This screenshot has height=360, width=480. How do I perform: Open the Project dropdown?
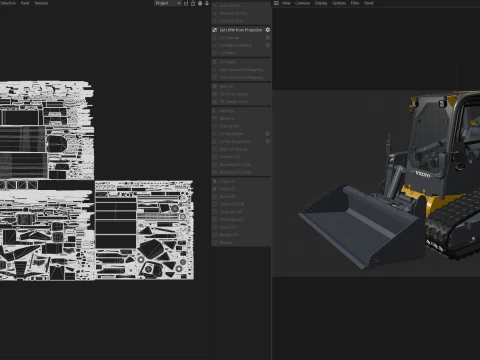[168, 3]
